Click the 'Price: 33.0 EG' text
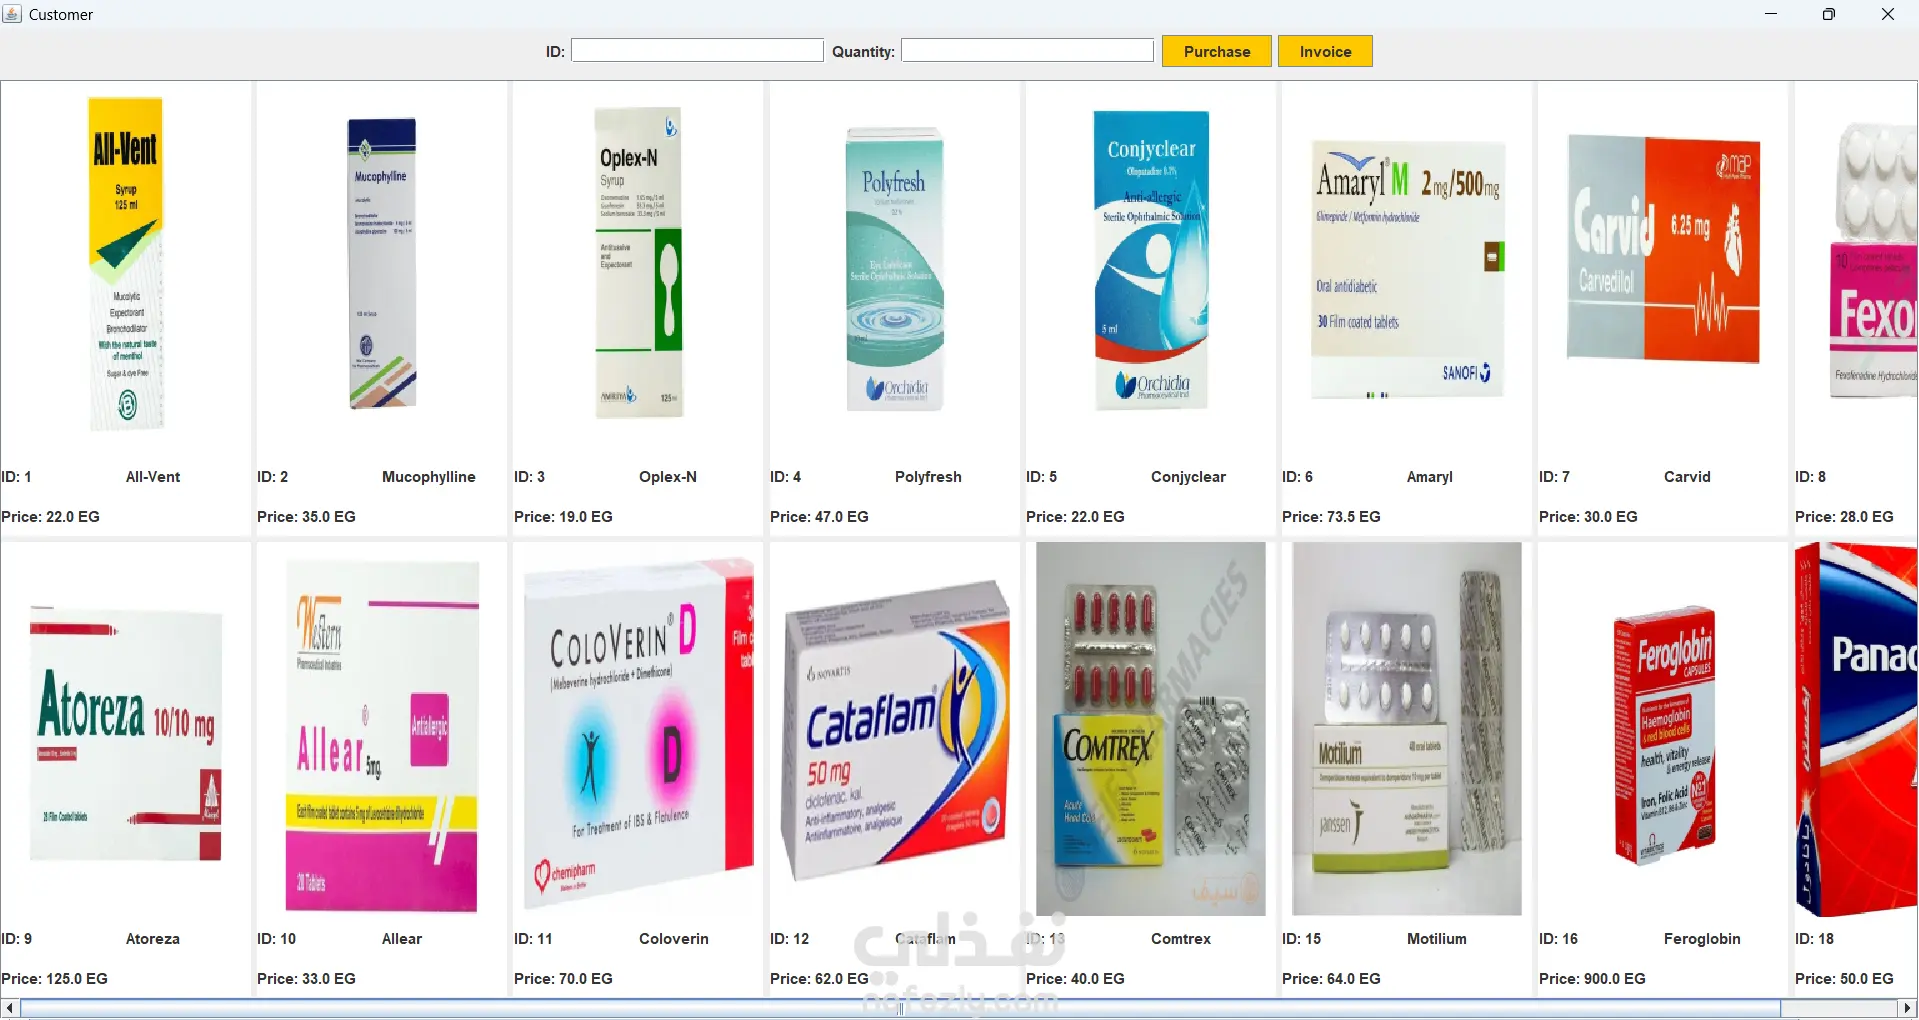1919x1020 pixels. (x=306, y=979)
